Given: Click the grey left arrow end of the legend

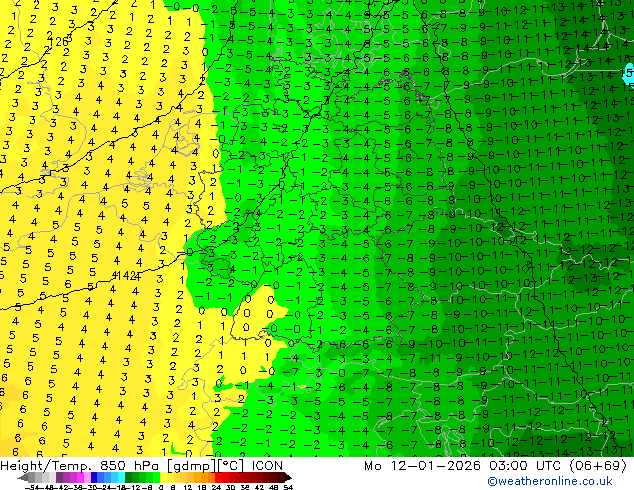Looking at the screenshot, I should point(23,477).
